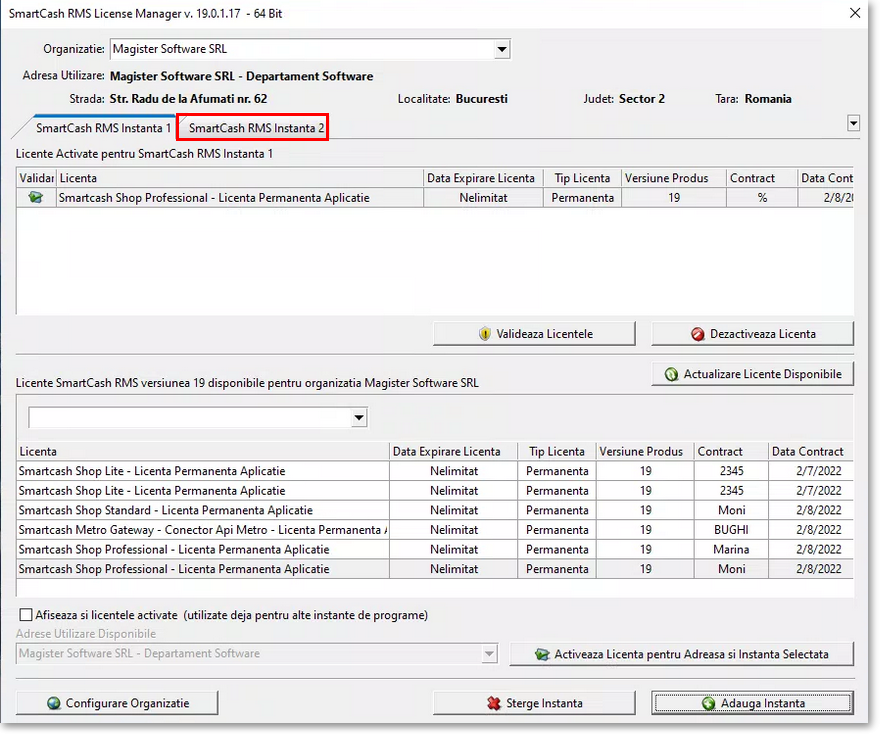
Task: Open Configurare Organizatie
Action: [x=117, y=704]
